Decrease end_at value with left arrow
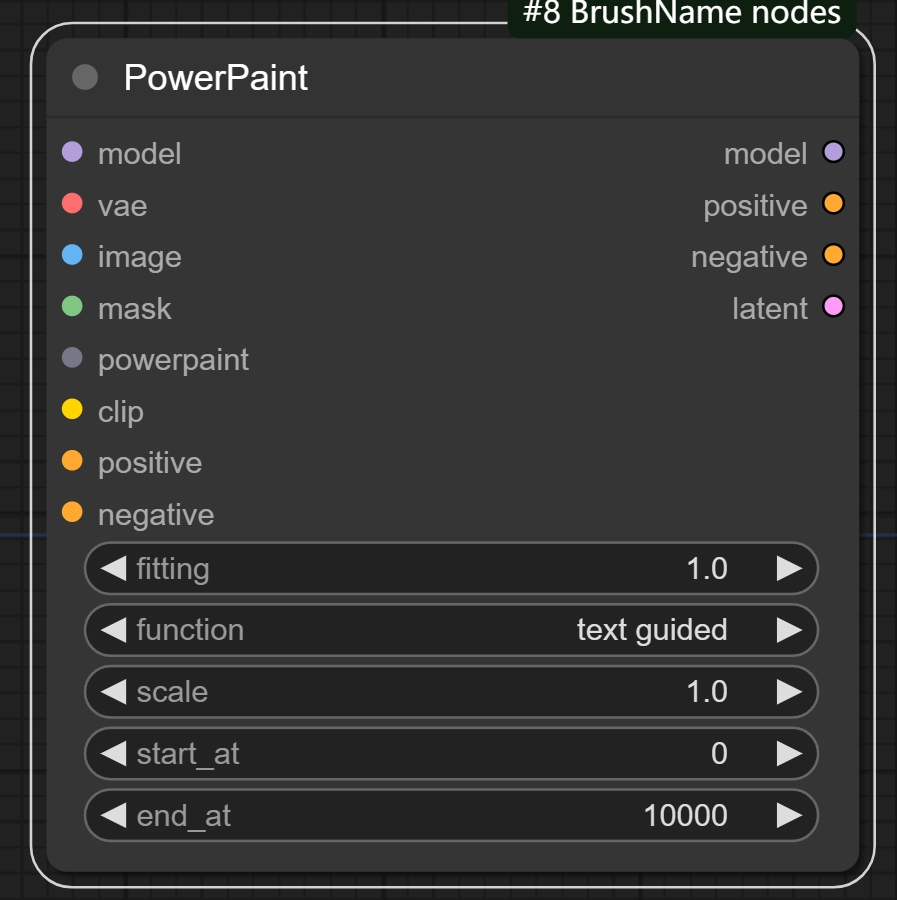 (114, 816)
